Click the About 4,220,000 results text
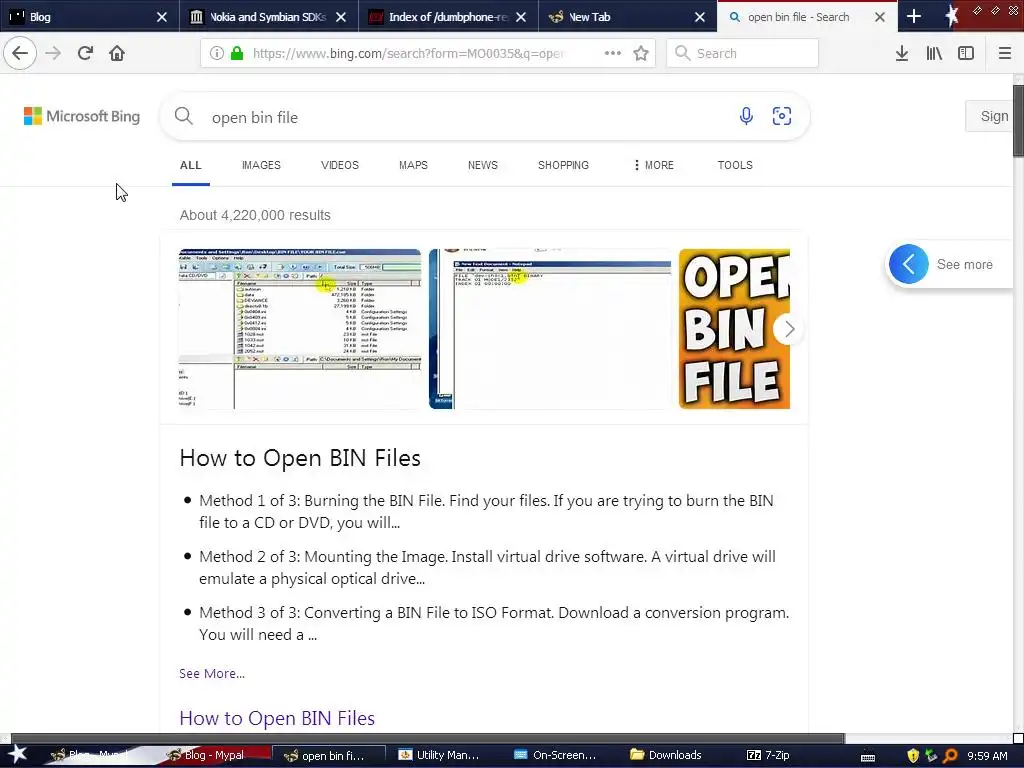 [x=255, y=215]
